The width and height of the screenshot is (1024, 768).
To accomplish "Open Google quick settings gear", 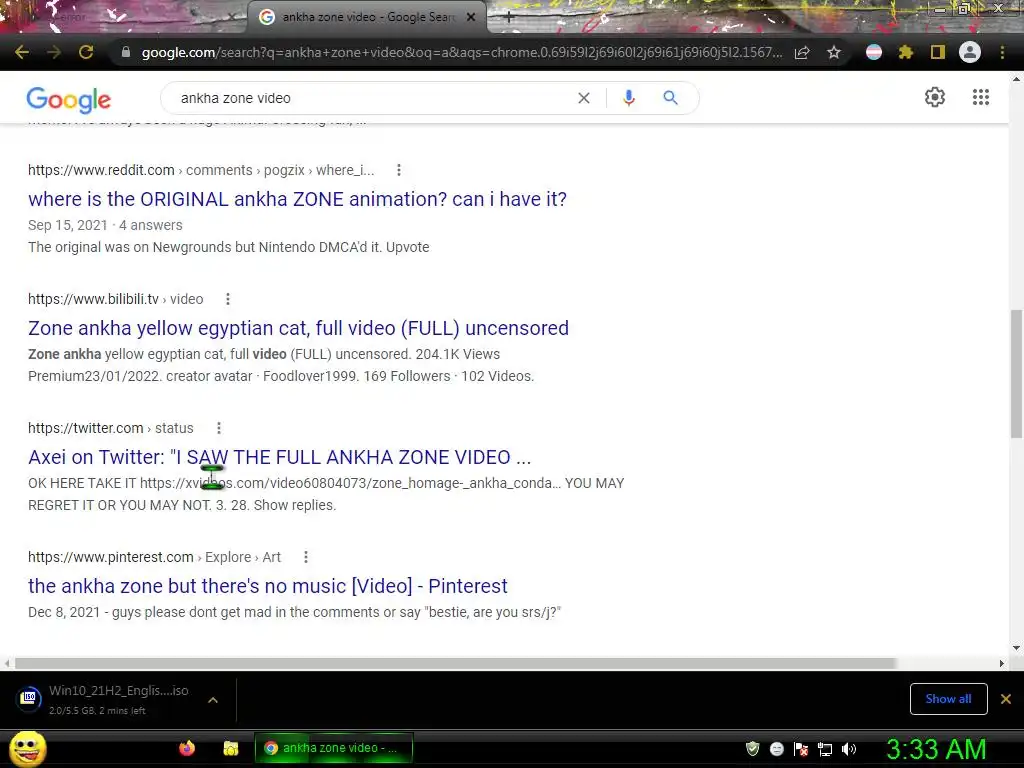I will tap(935, 97).
